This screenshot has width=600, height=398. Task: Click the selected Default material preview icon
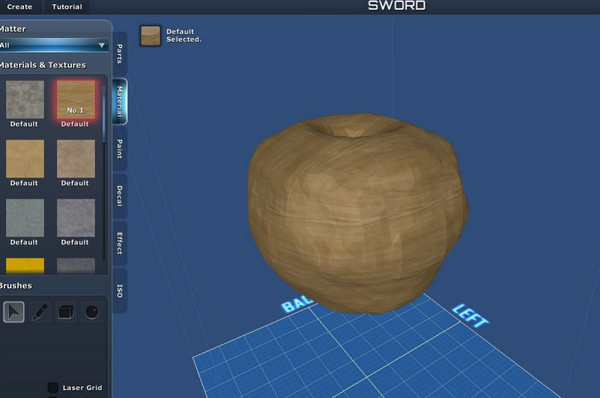(150, 36)
